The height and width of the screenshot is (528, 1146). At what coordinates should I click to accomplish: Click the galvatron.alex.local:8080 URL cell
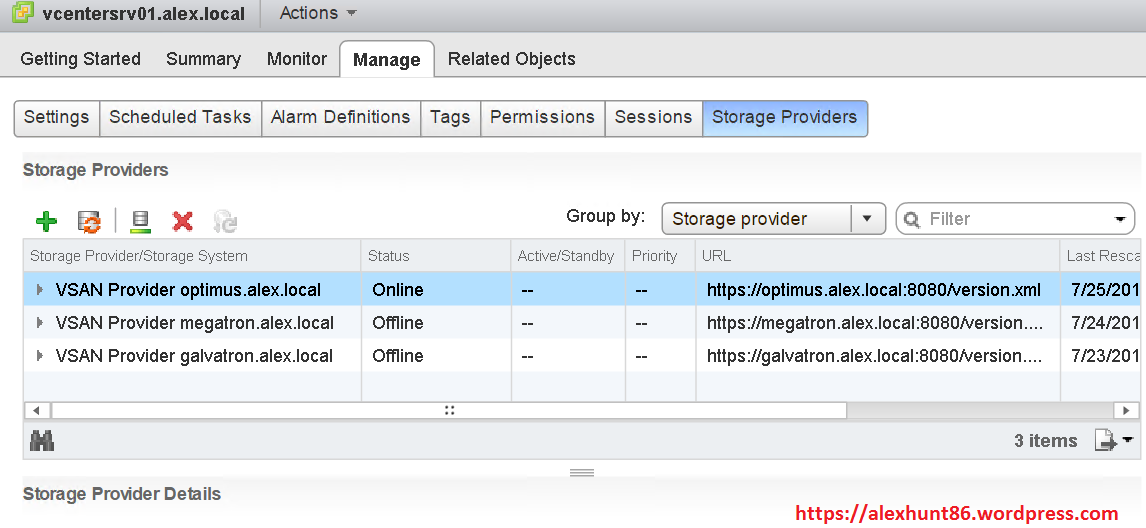point(877,356)
